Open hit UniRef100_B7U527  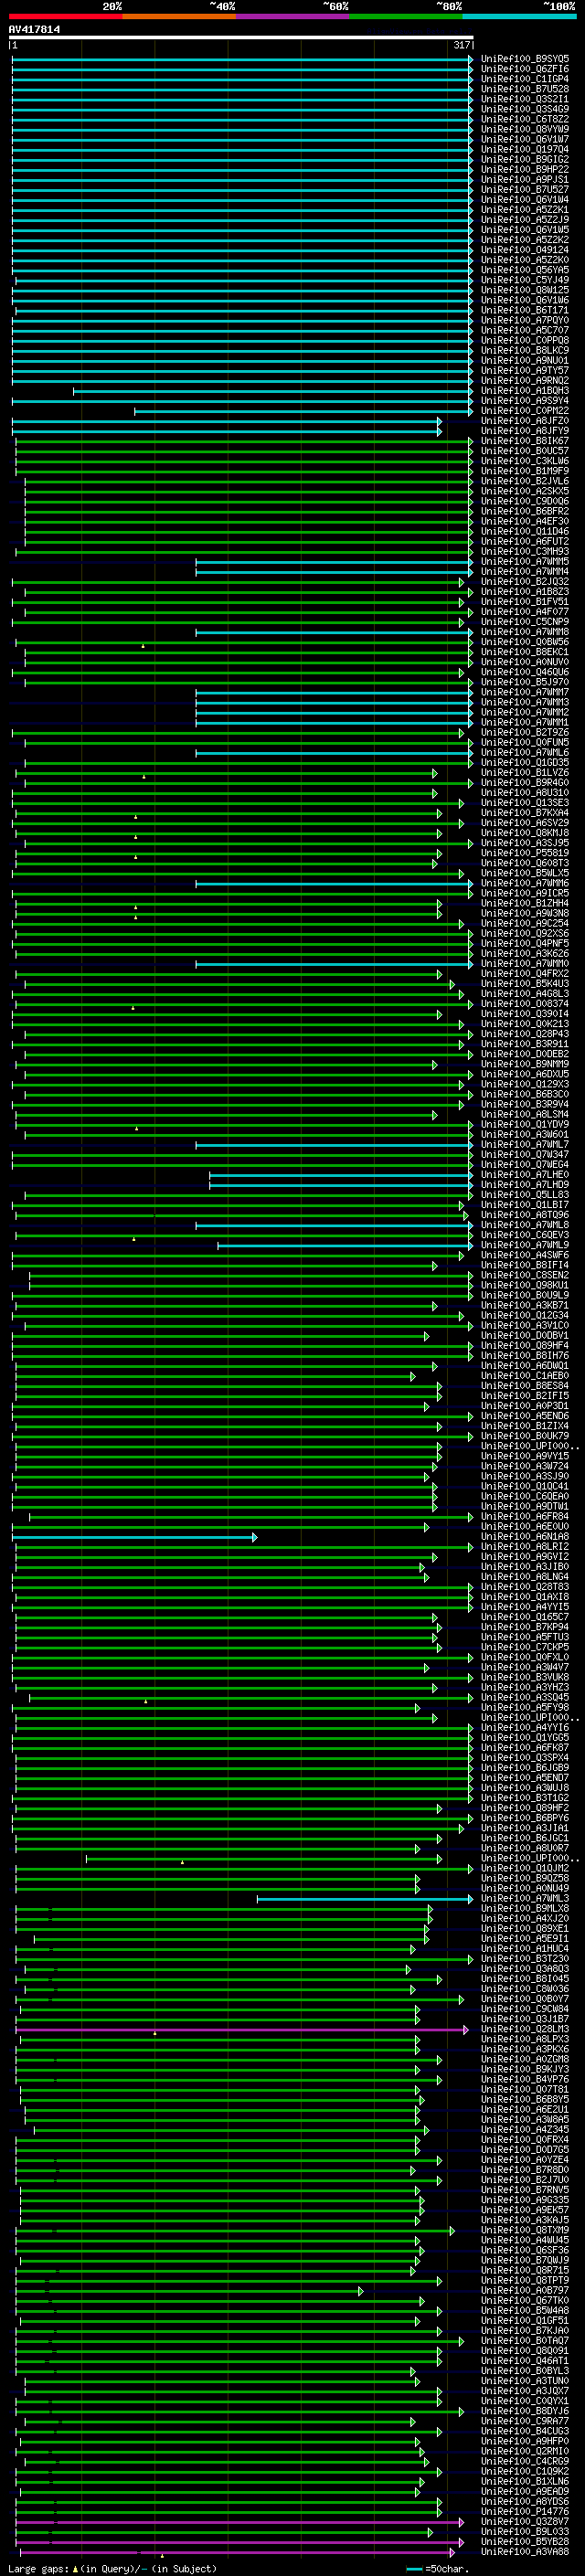525,189
